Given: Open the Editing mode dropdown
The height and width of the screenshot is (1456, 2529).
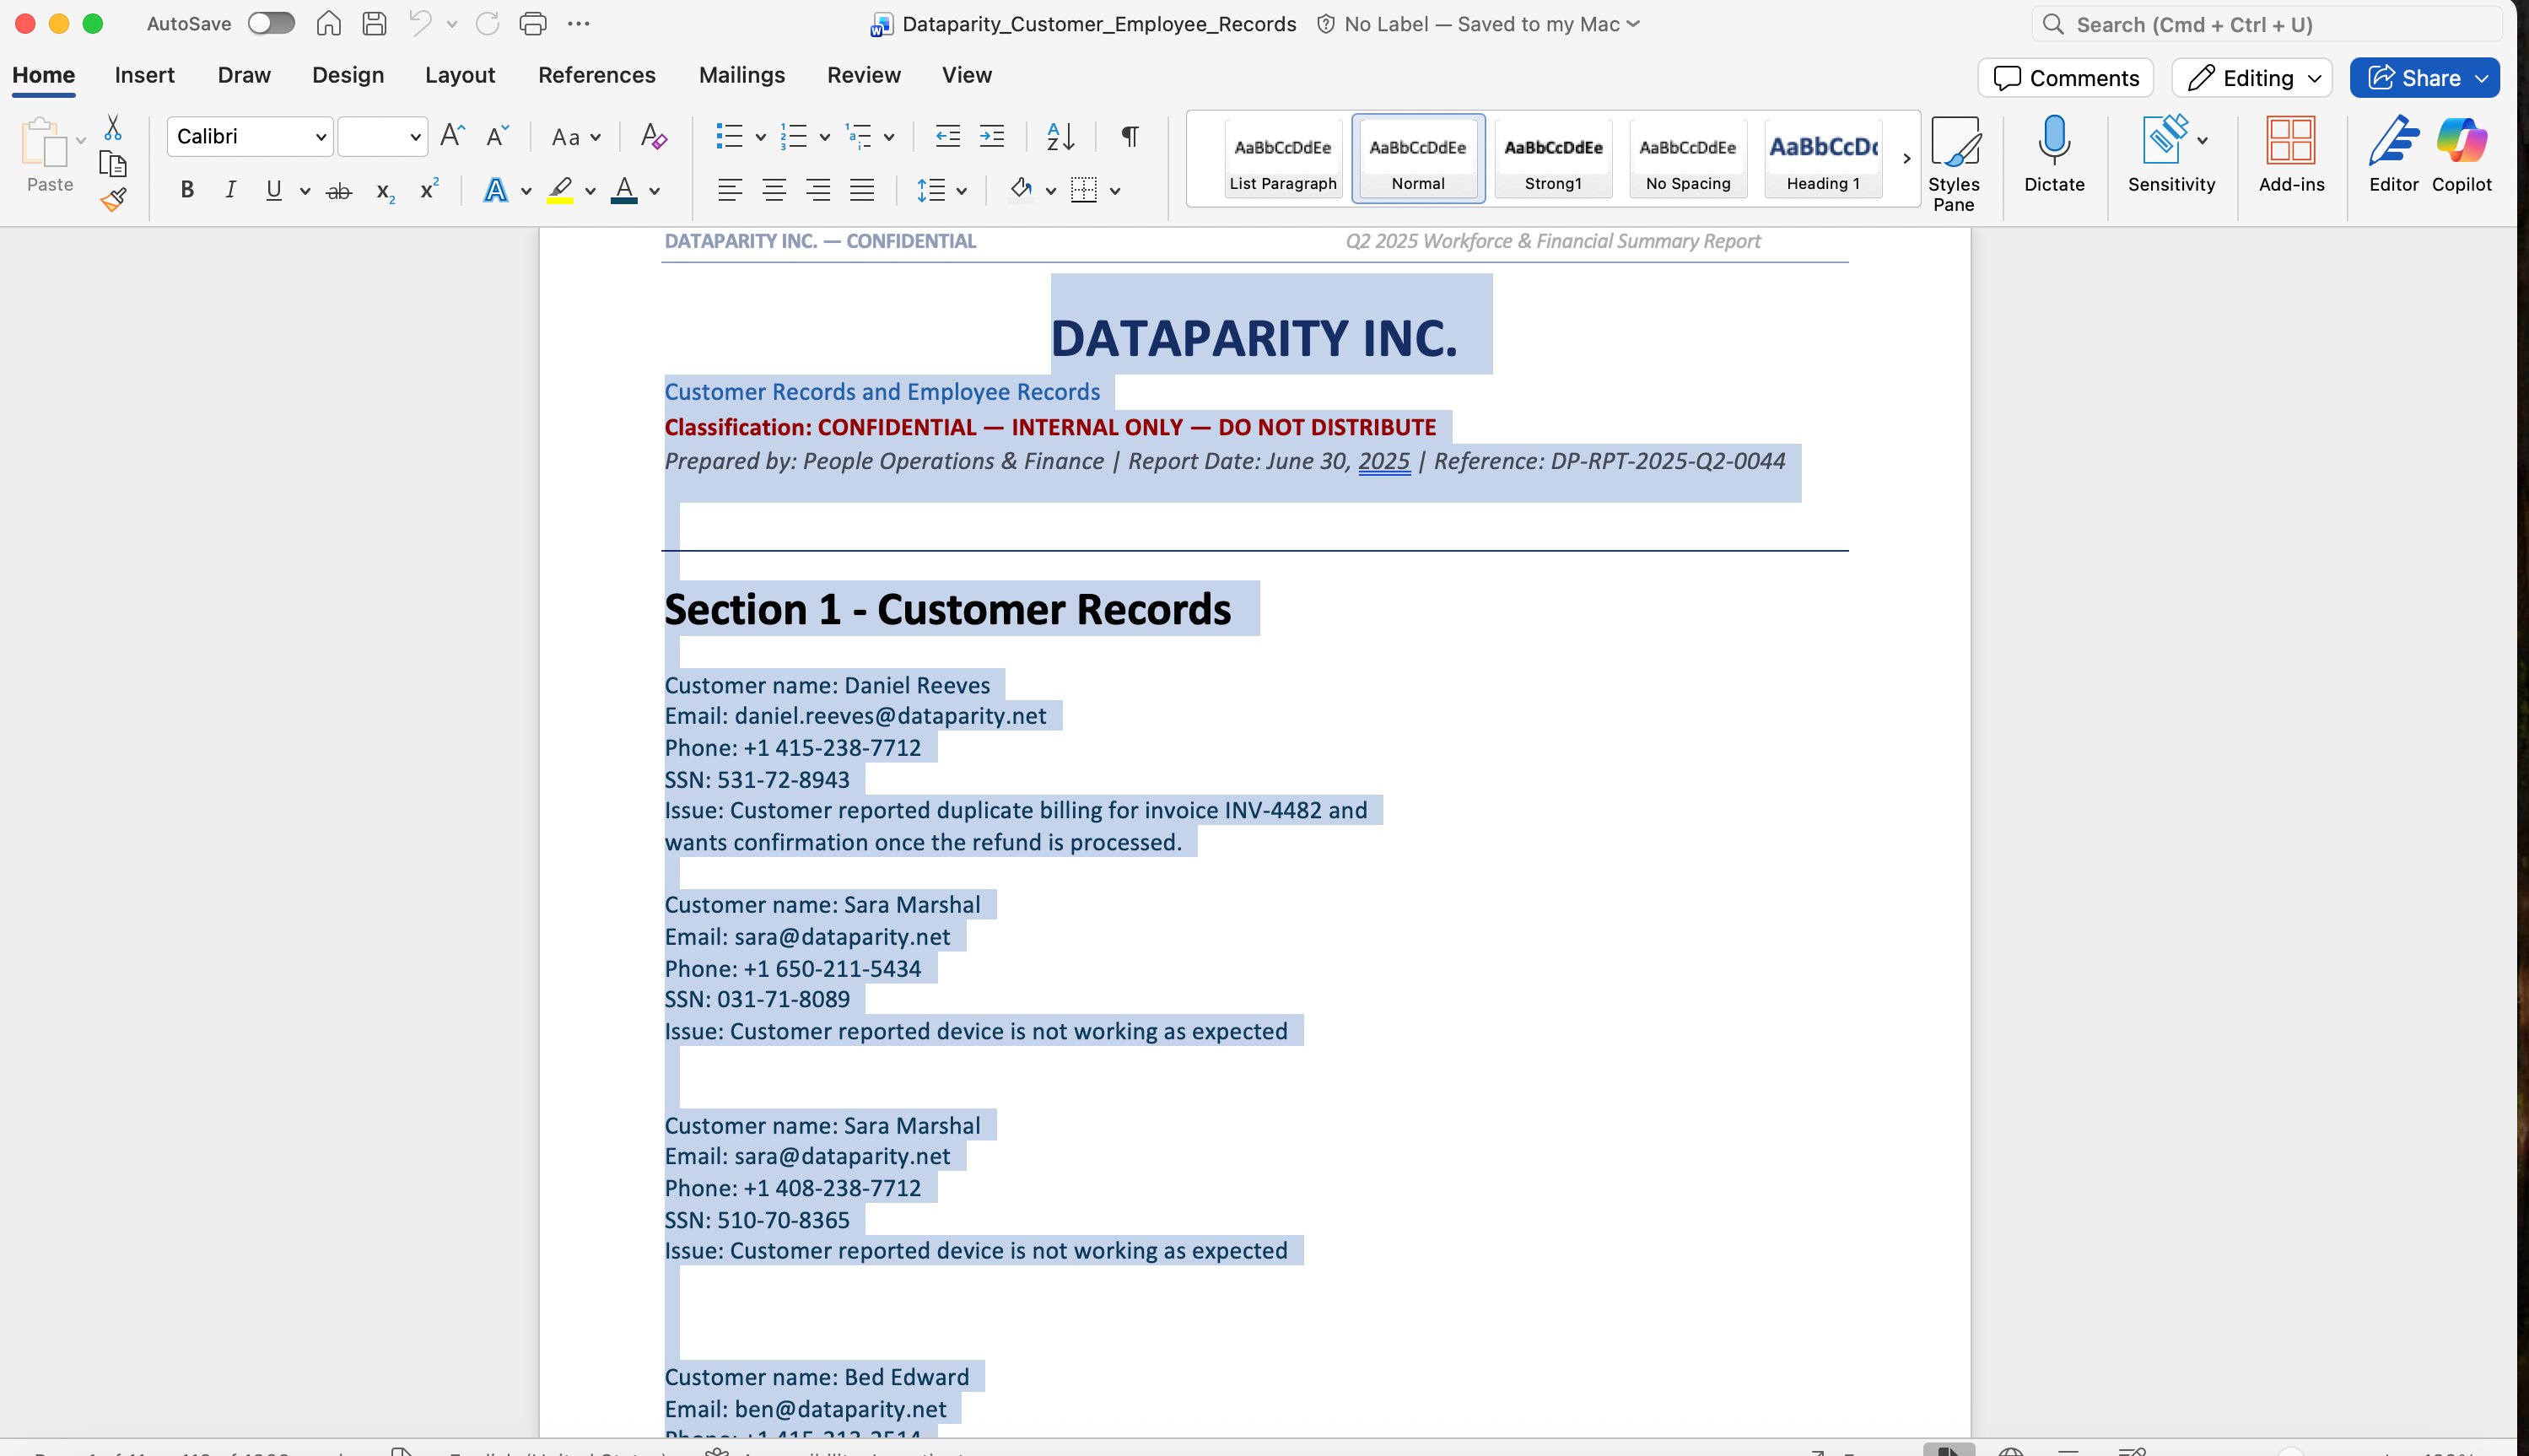Looking at the screenshot, I should (2252, 78).
